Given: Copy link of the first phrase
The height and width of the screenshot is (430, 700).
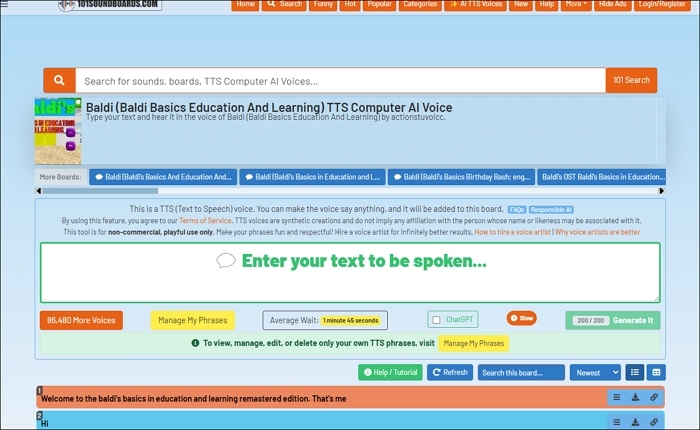Looking at the screenshot, I should (x=654, y=397).
